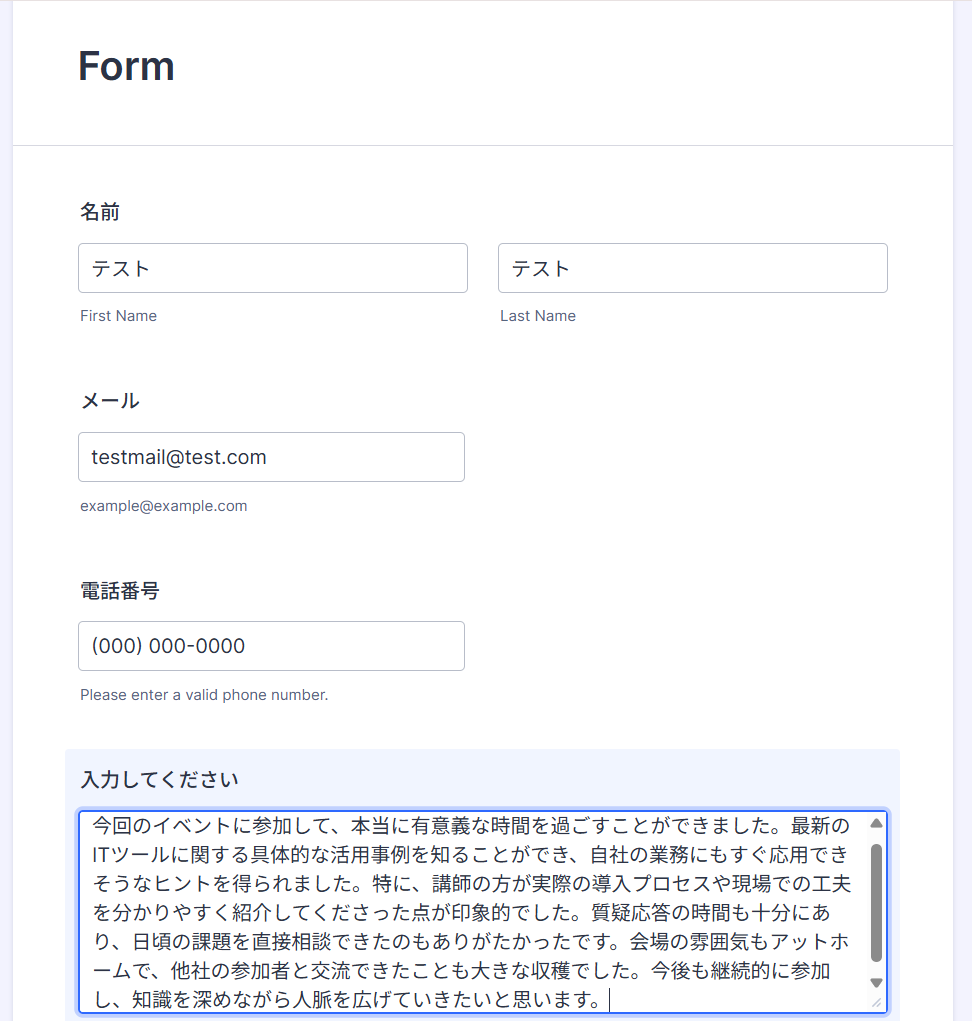
Task: Click the Last Name sublabel
Action: pos(538,316)
